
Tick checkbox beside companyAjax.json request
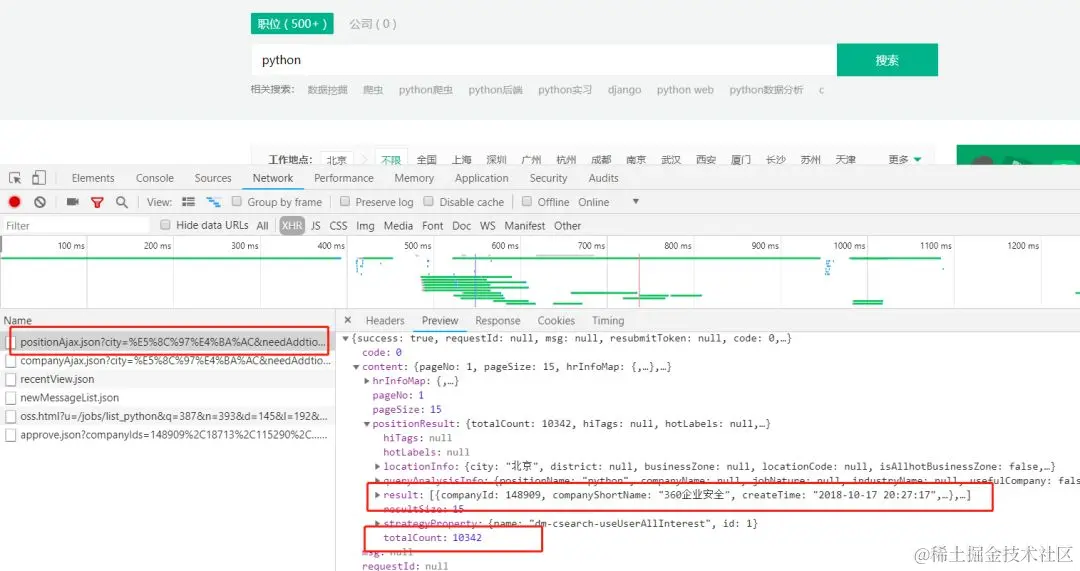tap(10, 361)
